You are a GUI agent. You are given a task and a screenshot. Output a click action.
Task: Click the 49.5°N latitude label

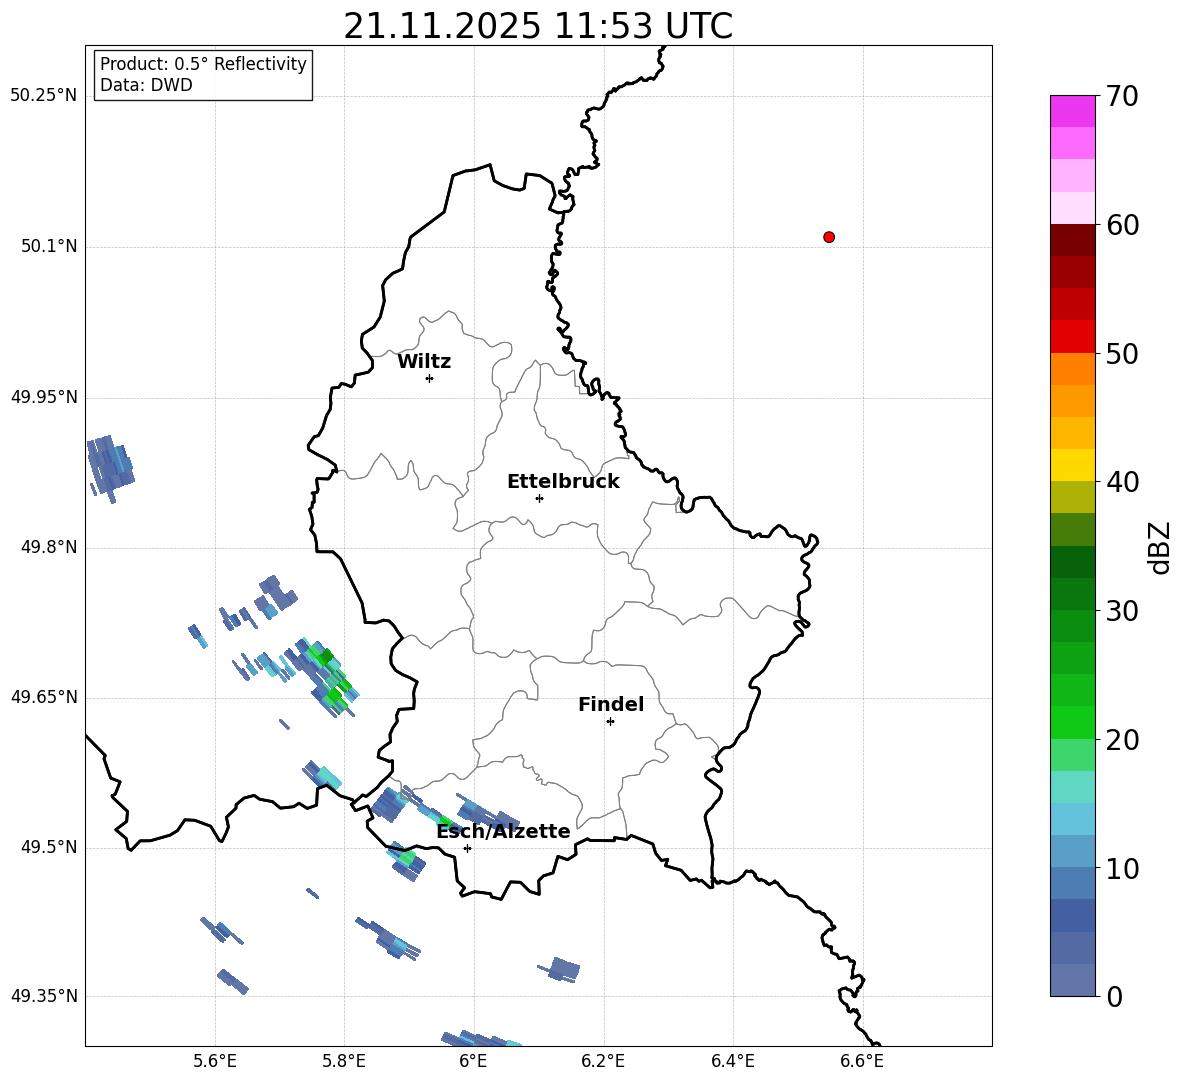click(x=49, y=847)
